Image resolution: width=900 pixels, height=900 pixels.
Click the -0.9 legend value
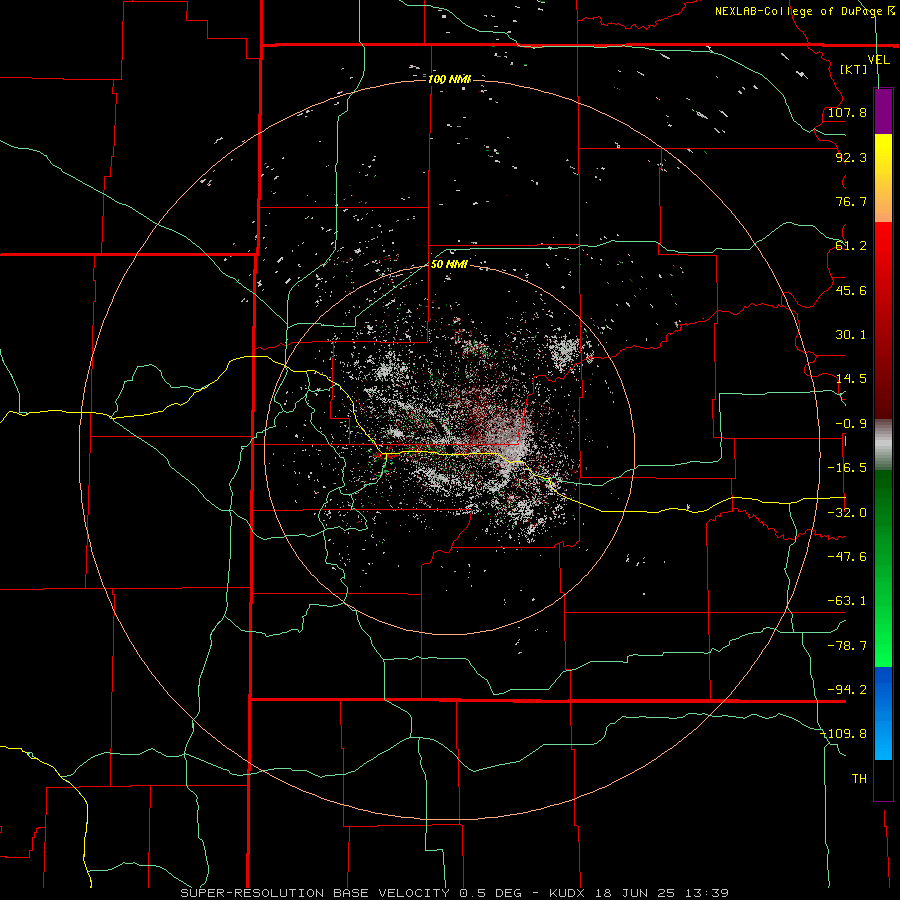[851, 424]
